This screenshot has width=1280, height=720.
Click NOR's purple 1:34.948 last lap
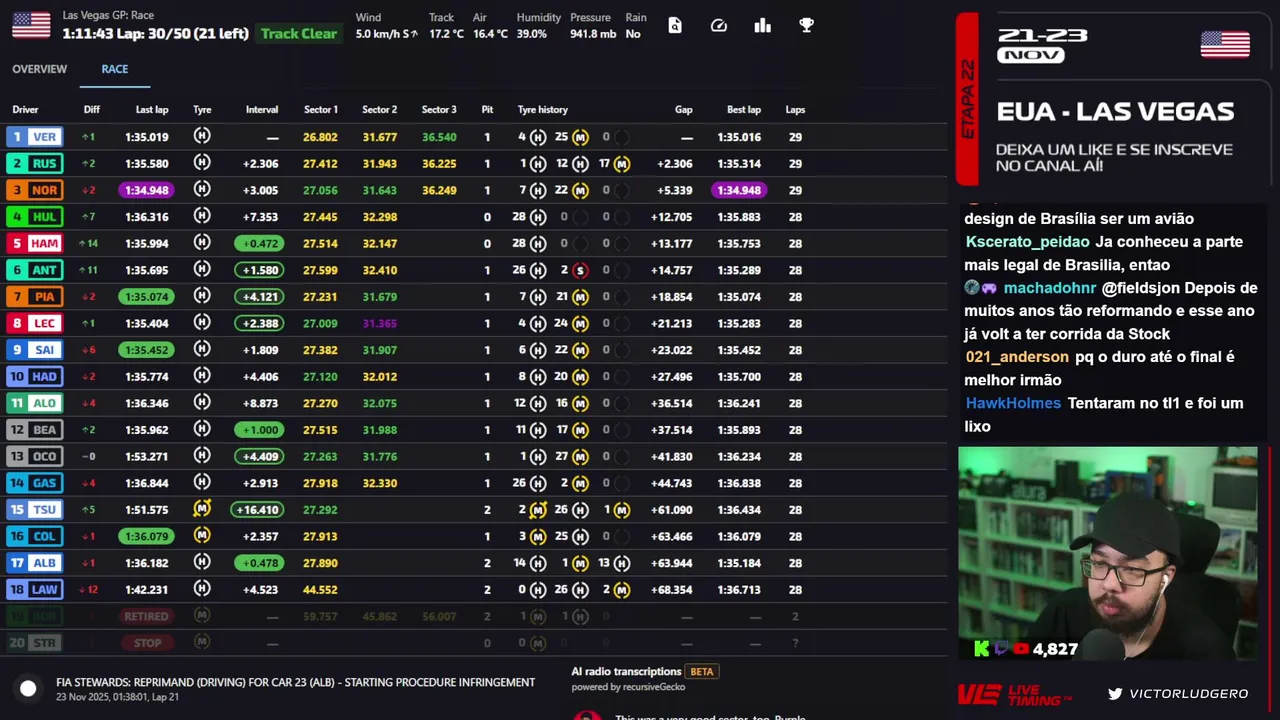pos(146,190)
